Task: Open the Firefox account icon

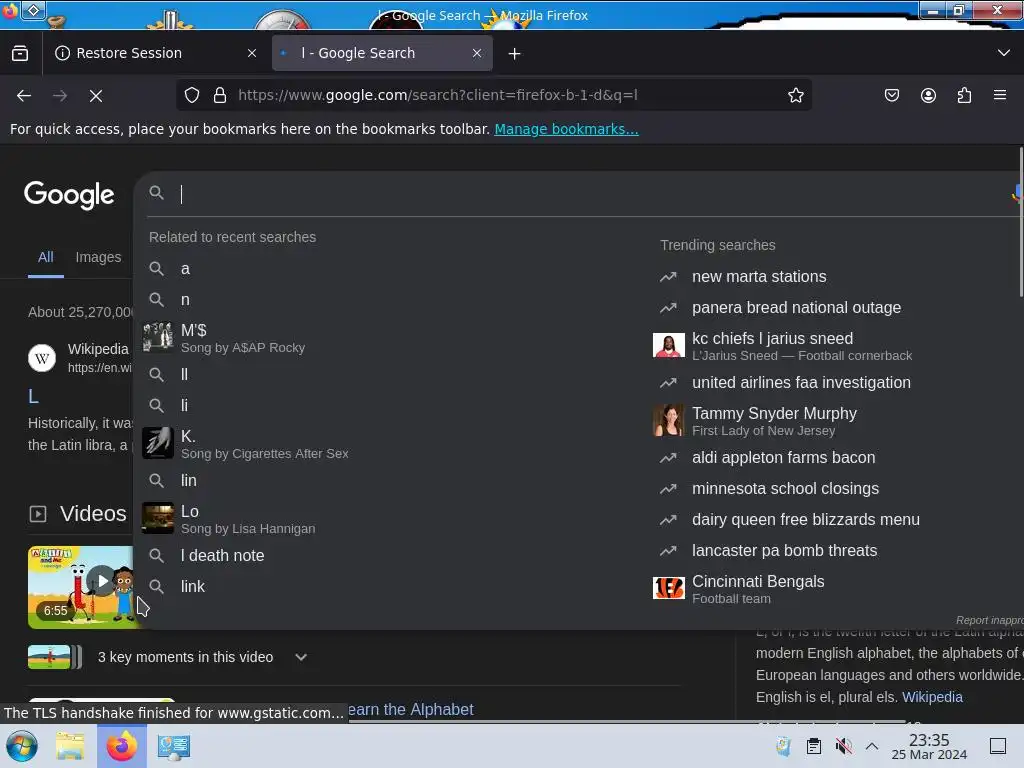Action: 928,95
